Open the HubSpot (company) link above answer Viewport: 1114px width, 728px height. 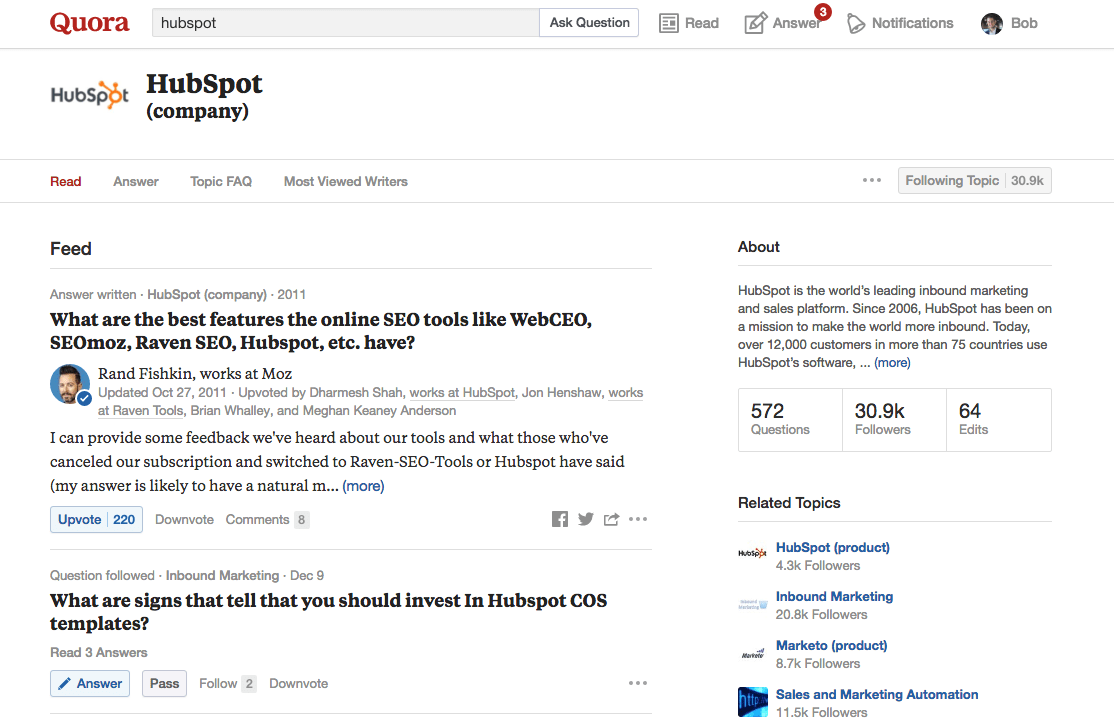tap(207, 294)
